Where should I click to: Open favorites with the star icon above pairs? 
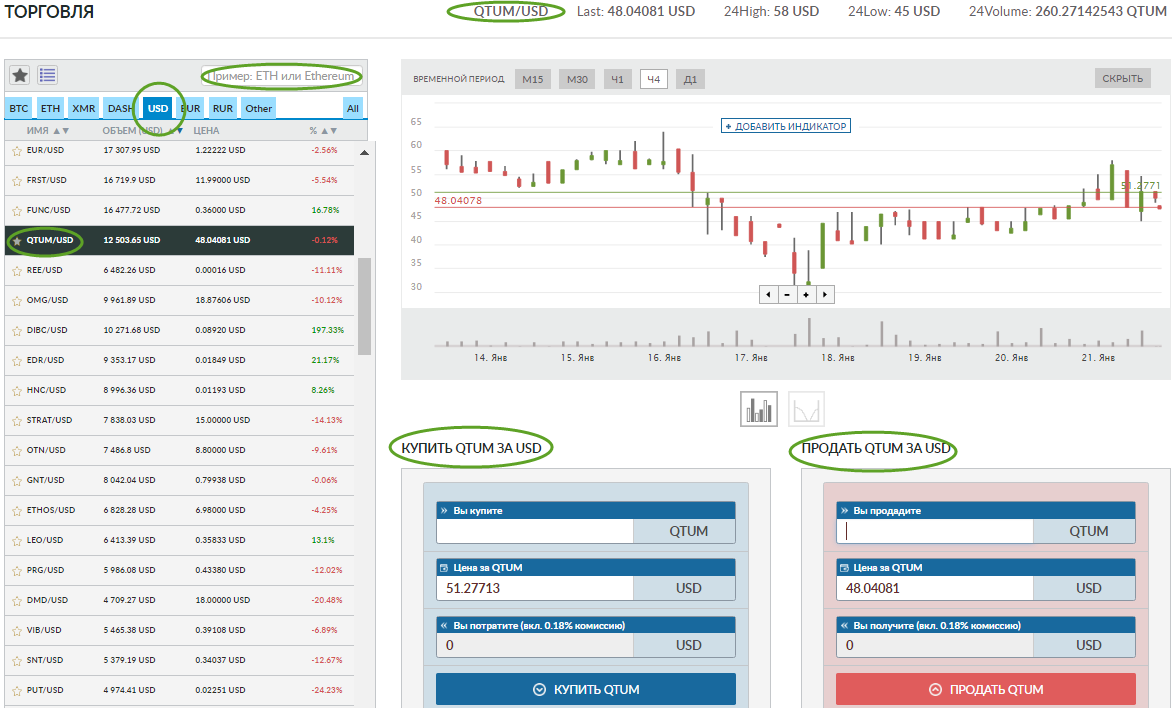(20, 75)
